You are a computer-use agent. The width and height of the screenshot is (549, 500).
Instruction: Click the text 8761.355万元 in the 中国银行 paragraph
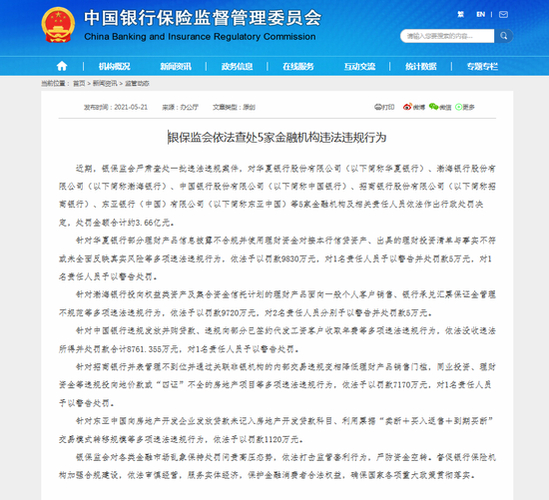coord(153,349)
